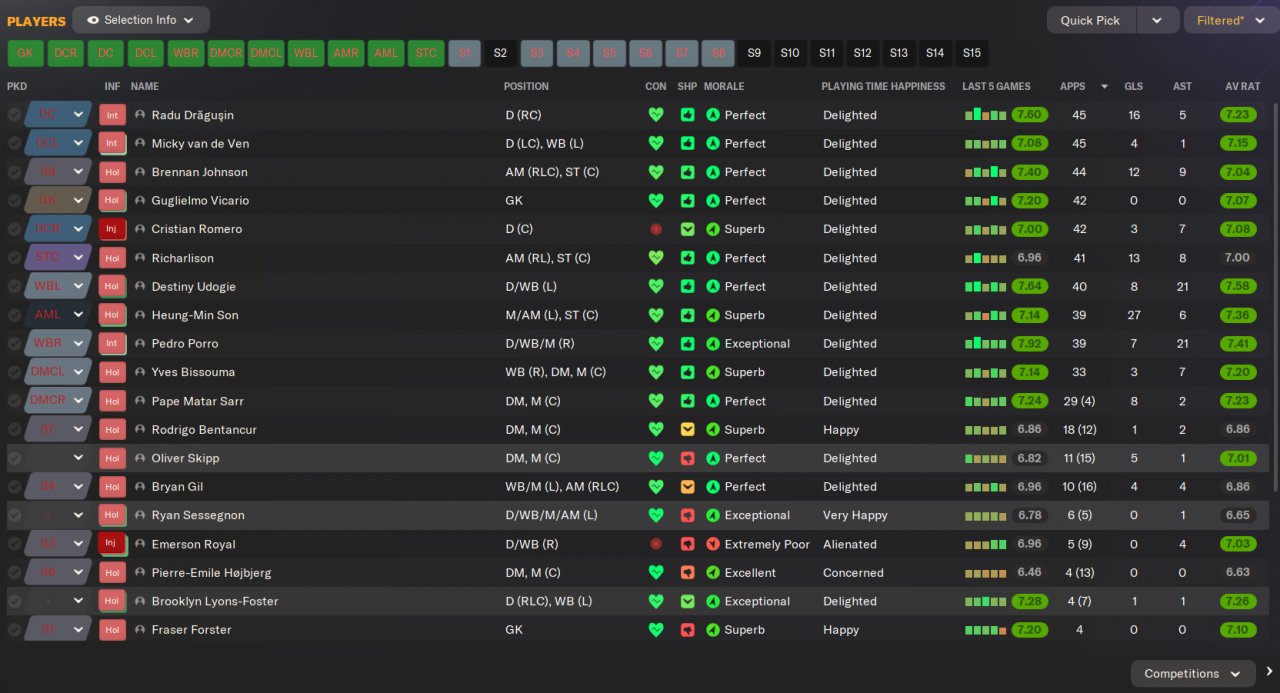Screen dimensions: 1280x693
Task: Click Rodrigo Bentancur's yellow match sharpness icon
Action: (687, 430)
